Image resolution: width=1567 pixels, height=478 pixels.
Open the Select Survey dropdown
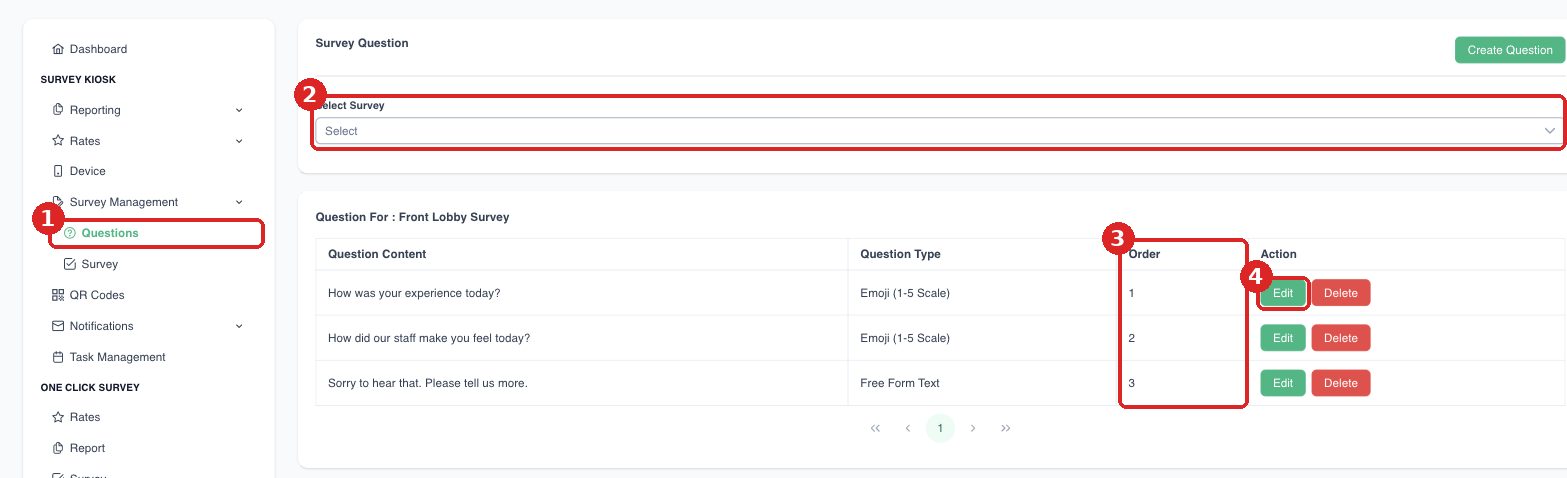939,131
